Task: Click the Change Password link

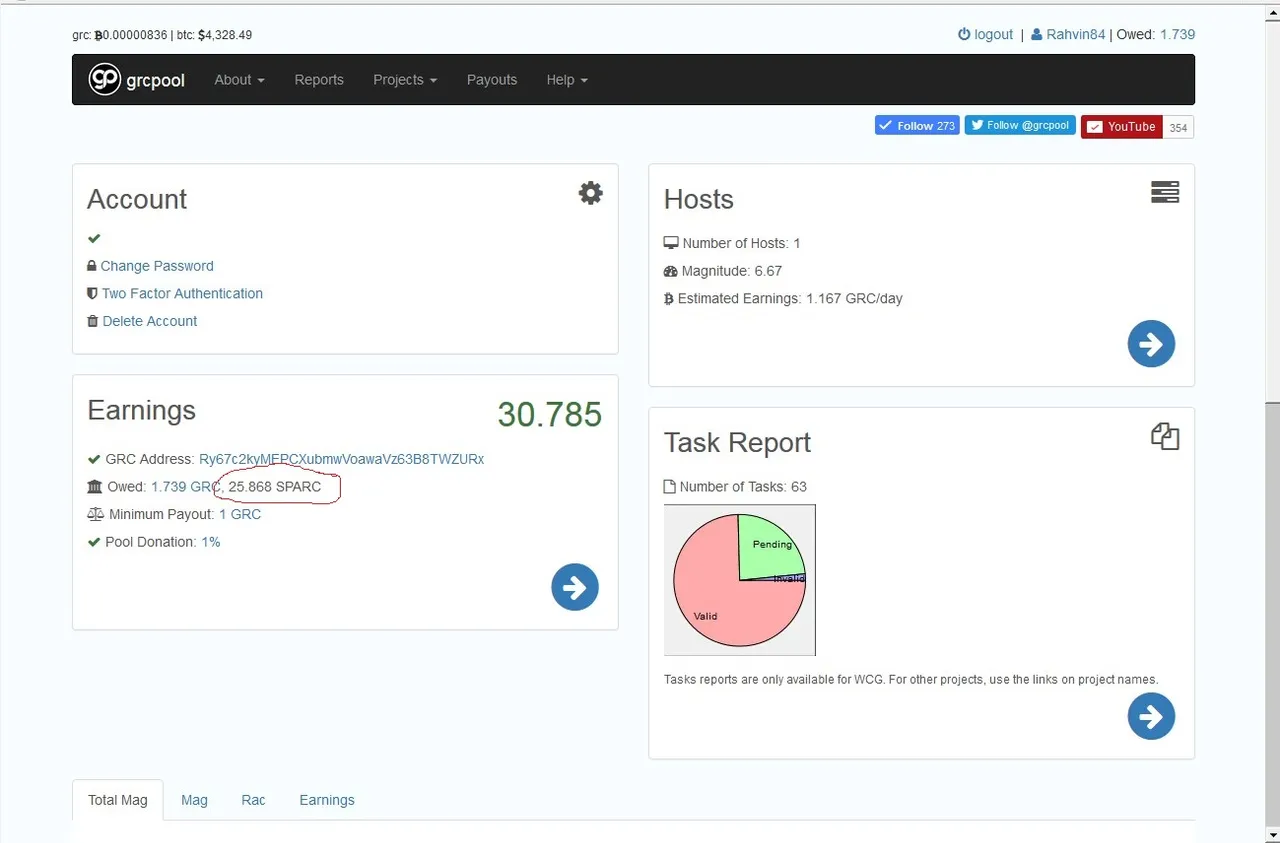Action: pyautogui.click(x=157, y=266)
